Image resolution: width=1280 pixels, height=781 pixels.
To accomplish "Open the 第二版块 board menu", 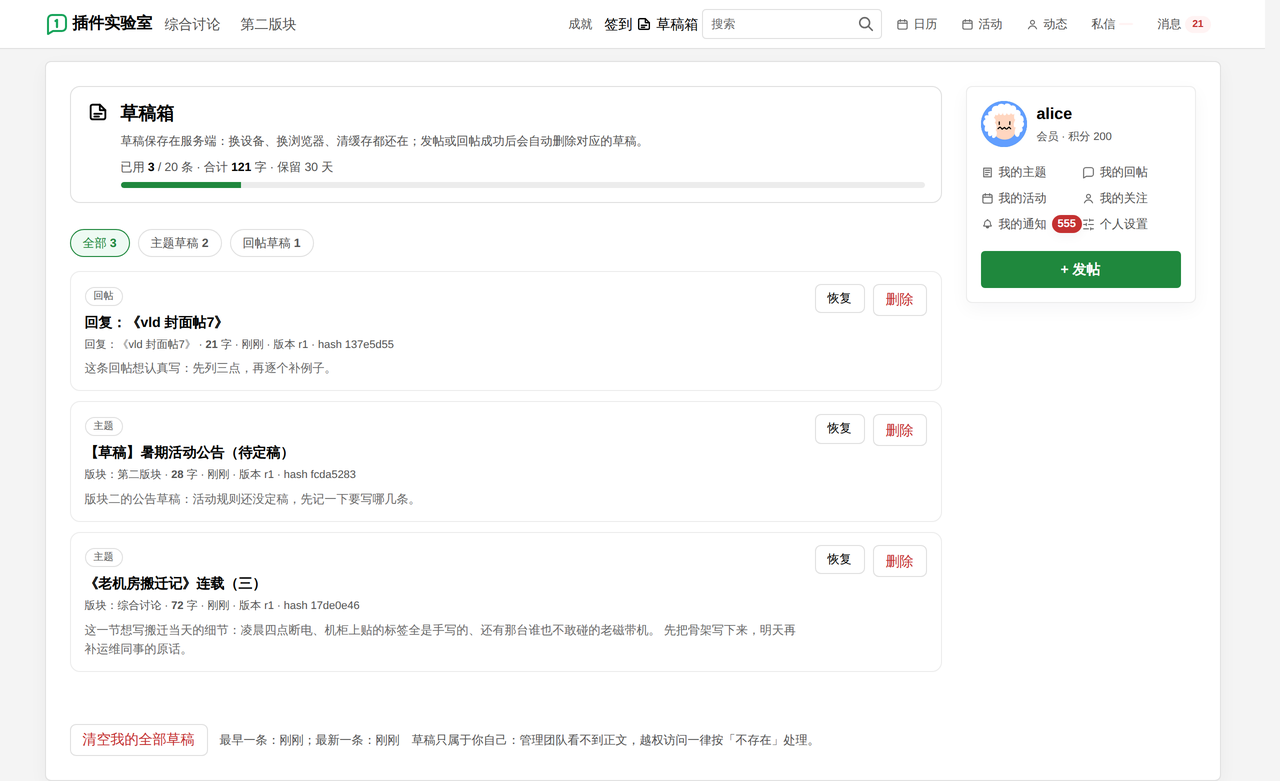I will point(268,24).
